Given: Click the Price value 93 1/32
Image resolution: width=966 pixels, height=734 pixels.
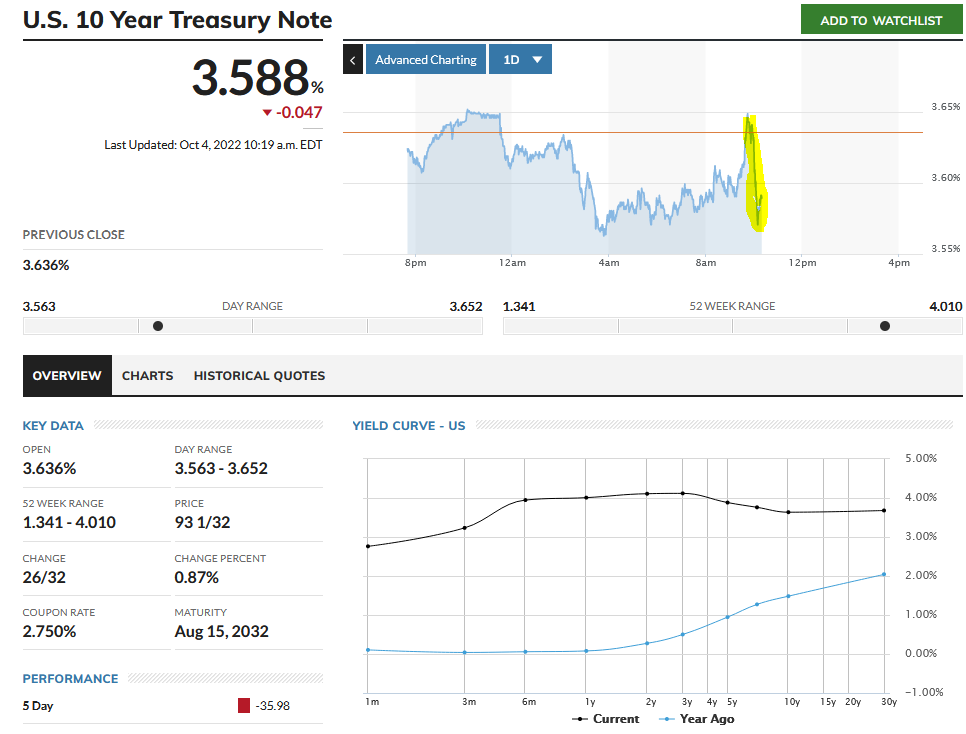Looking at the screenshot, I should 202,523.
